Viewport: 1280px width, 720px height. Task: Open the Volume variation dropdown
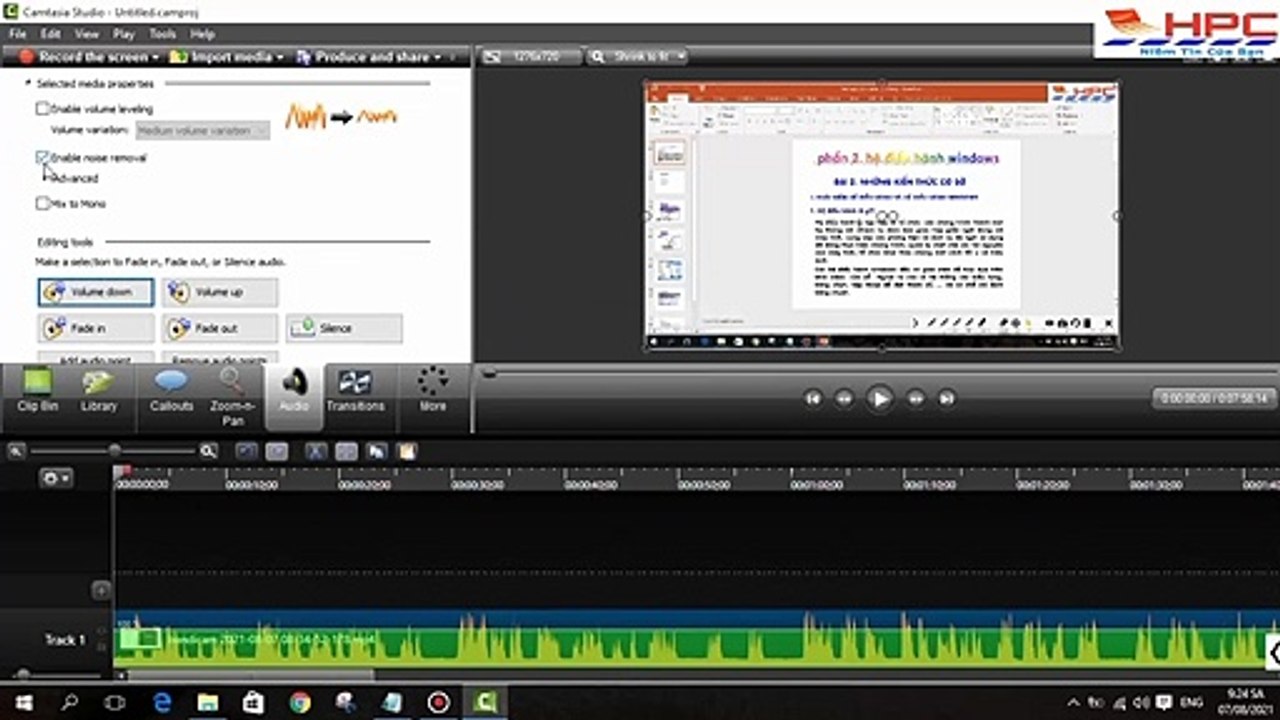pos(202,130)
